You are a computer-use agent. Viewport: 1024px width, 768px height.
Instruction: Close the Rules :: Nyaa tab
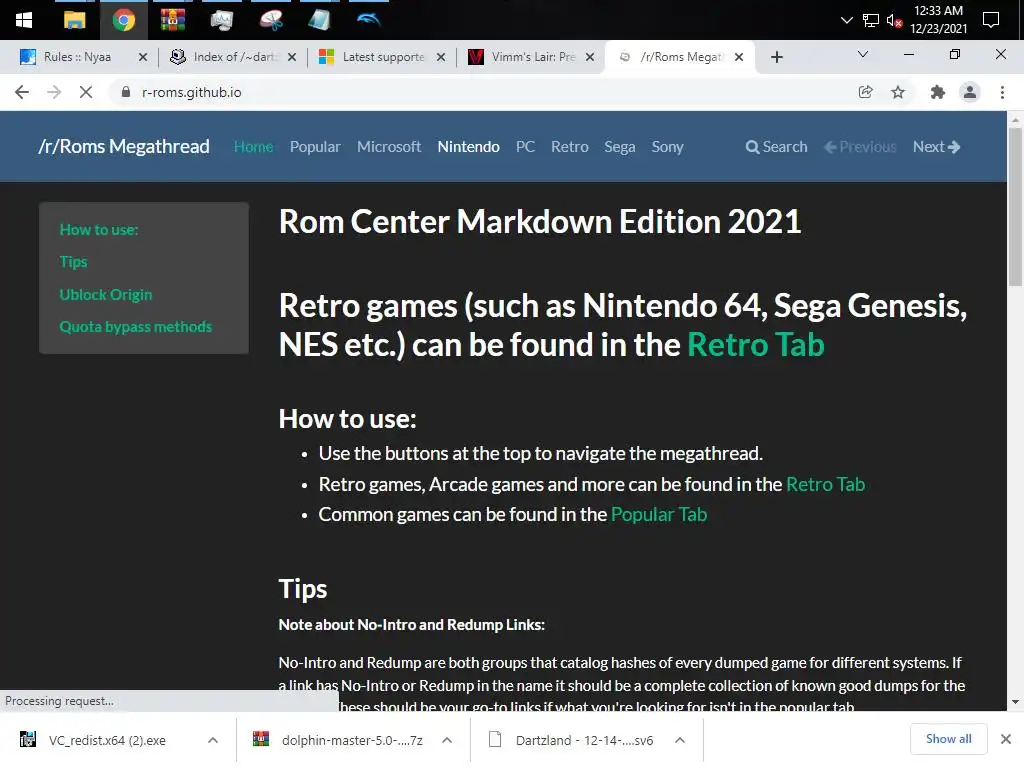click(143, 57)
